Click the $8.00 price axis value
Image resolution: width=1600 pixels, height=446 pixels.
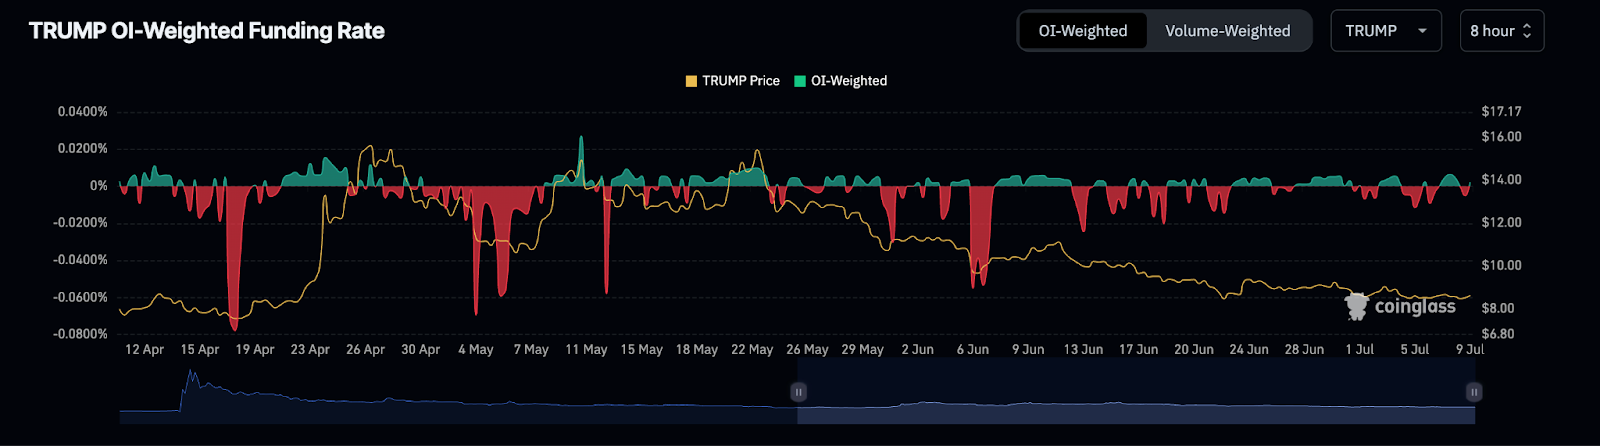point(1497,308)
